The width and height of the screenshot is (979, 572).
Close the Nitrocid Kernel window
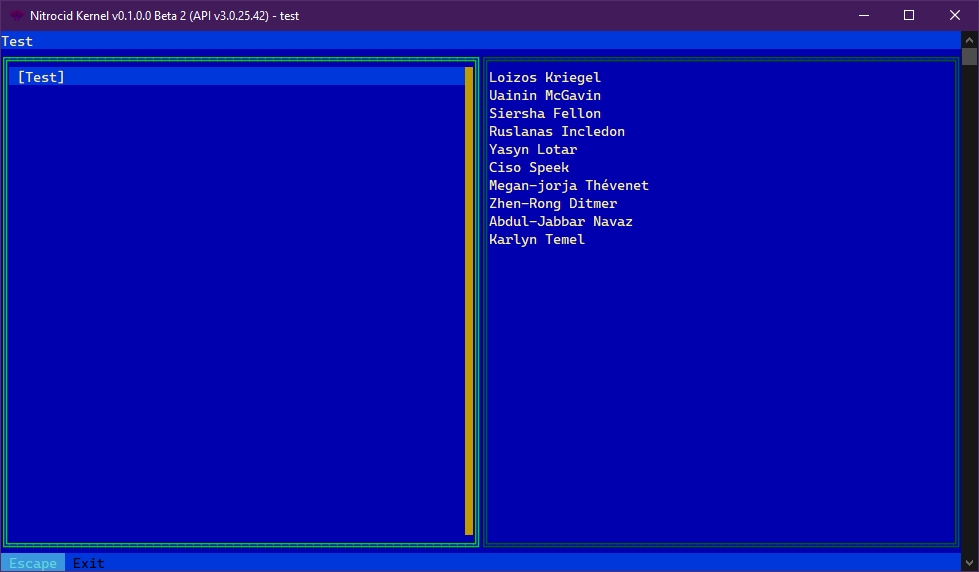[x=955, y=15]
